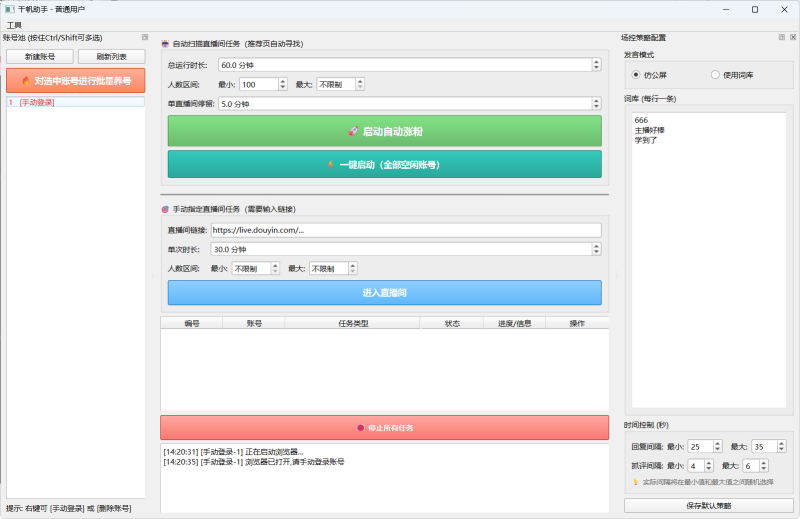This screenshot has width=800, height=519.
Task: Click the 回复间隔 最大 35 field
Action: click(x=764, y=447)
